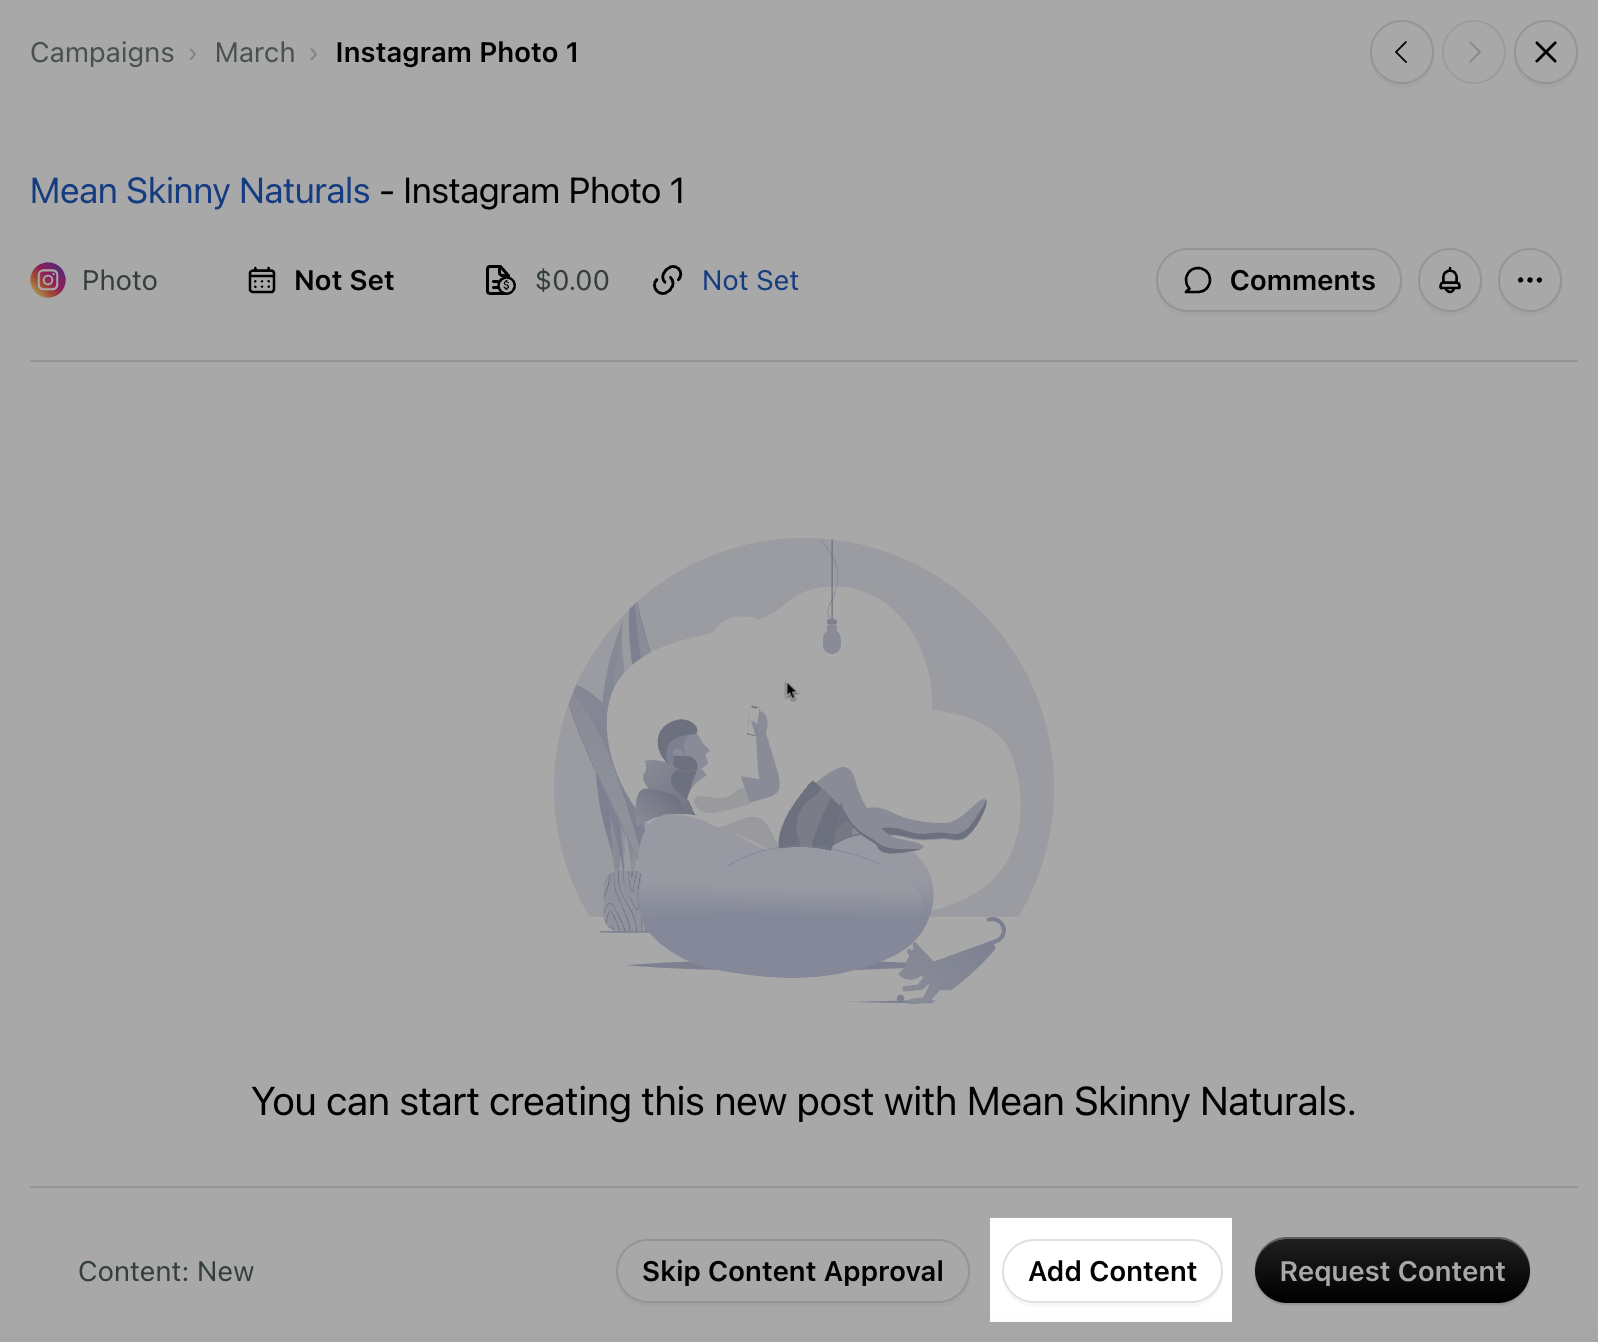Open Mean Skinny Naturals profile link
The width and height of the screenshot is (1598, 1342).
(x=200, y=190)
